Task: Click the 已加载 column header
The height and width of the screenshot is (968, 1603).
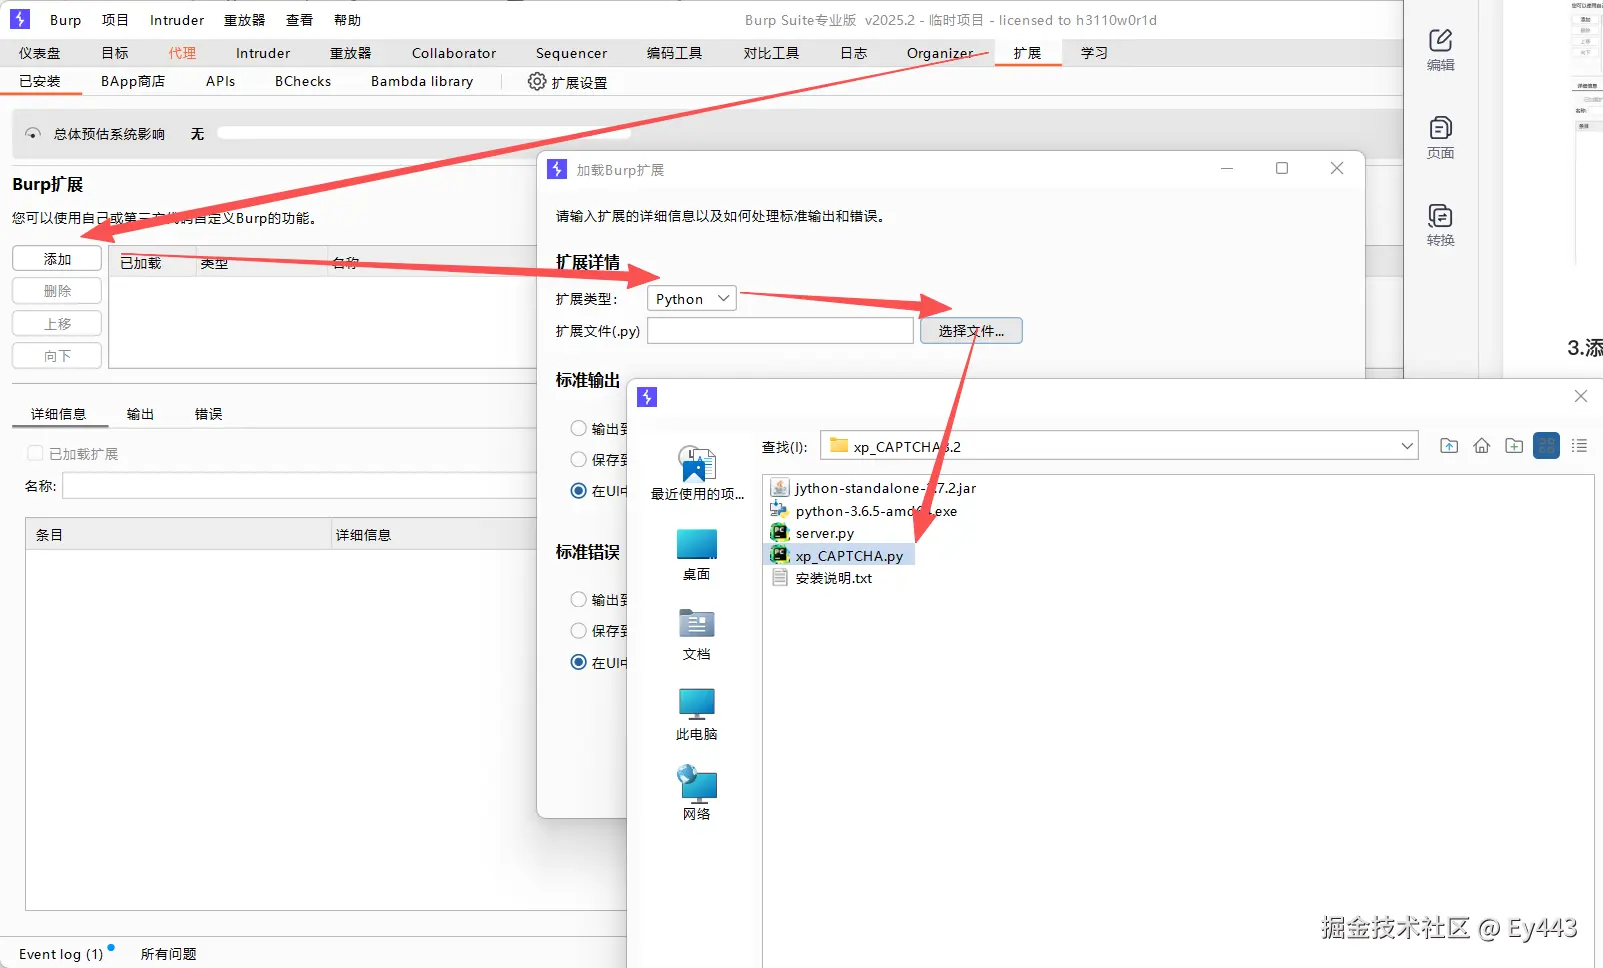Action: [x=152, y=263]
